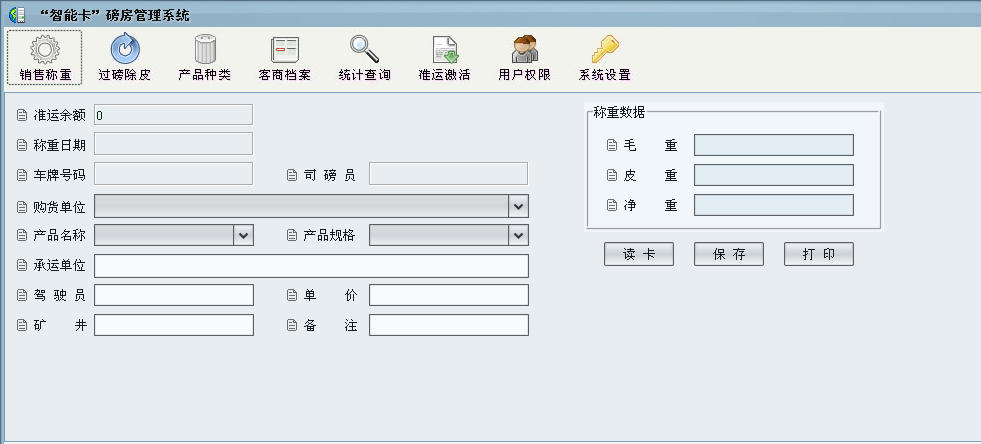981x444 pixels.
Task: Select the 单价 input field
Action: coord(448,295)
